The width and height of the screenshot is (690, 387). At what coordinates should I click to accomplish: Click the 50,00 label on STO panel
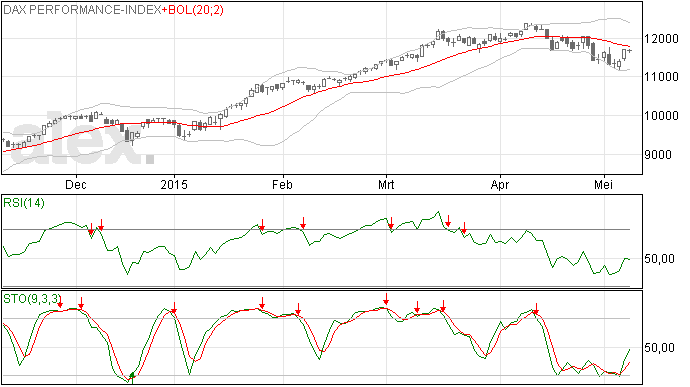coord(659,348)
